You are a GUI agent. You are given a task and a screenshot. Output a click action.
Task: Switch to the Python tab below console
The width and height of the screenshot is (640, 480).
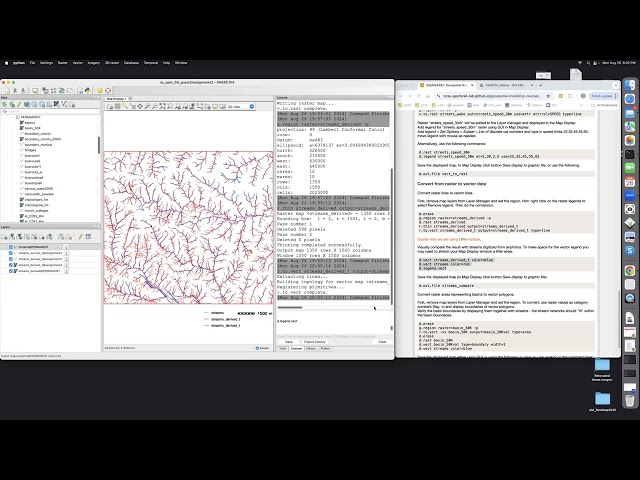(325, 349)
